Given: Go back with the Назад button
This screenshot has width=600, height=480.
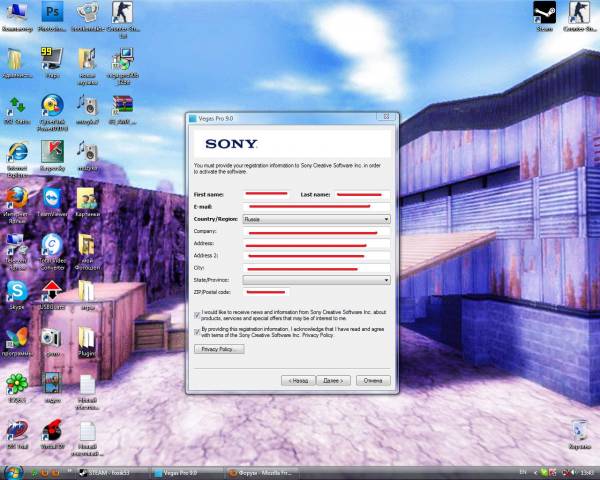Looking at the screenshot, I should [x=298, y=380].
